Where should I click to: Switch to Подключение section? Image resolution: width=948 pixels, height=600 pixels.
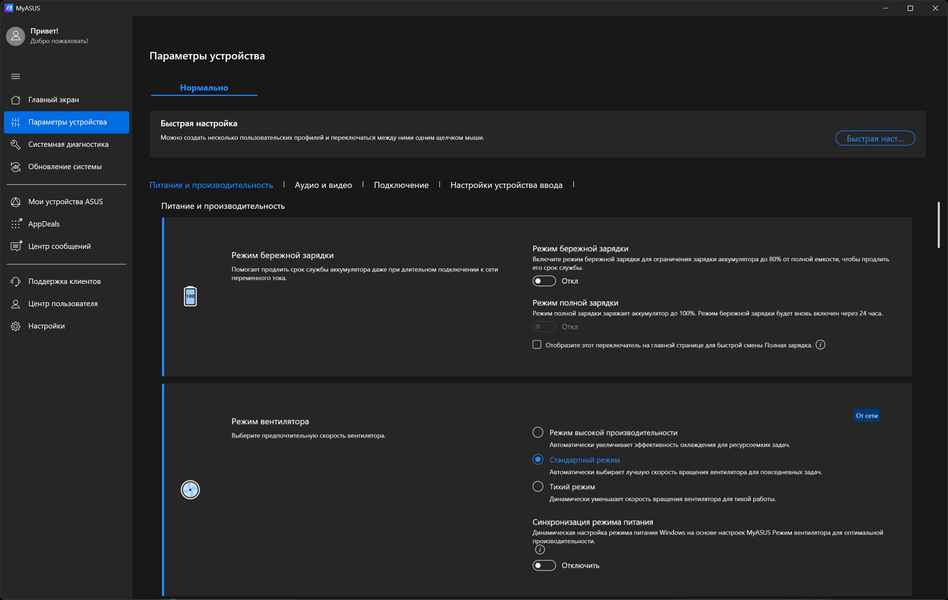coord(401,185)
